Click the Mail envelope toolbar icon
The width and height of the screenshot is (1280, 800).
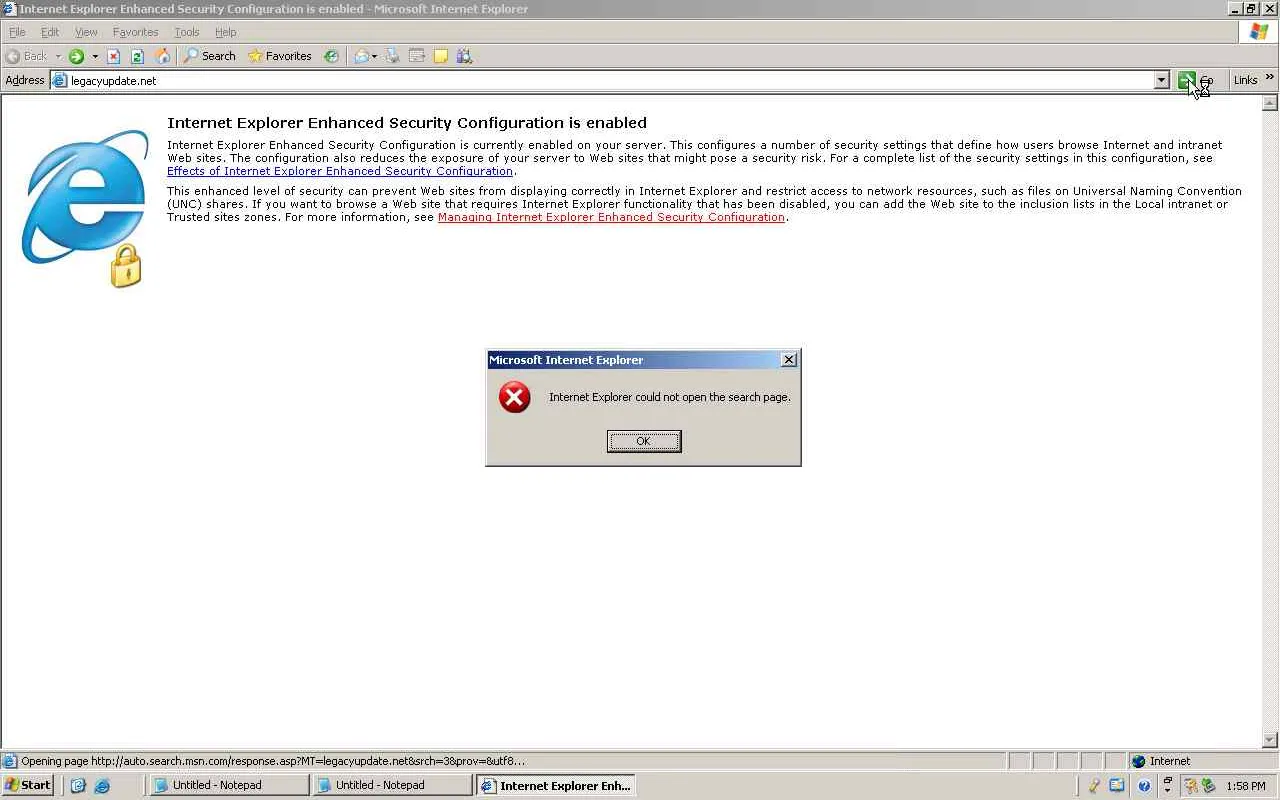361,56
